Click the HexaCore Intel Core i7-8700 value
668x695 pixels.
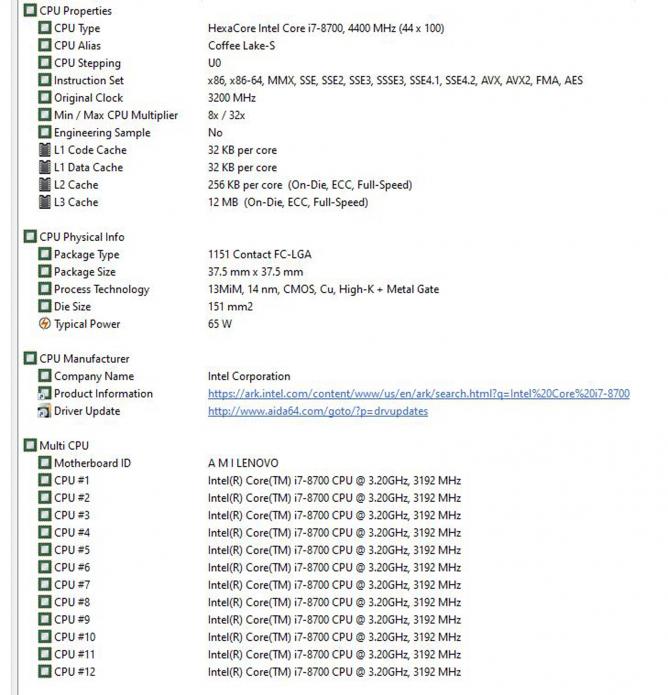tap(326, 28)
